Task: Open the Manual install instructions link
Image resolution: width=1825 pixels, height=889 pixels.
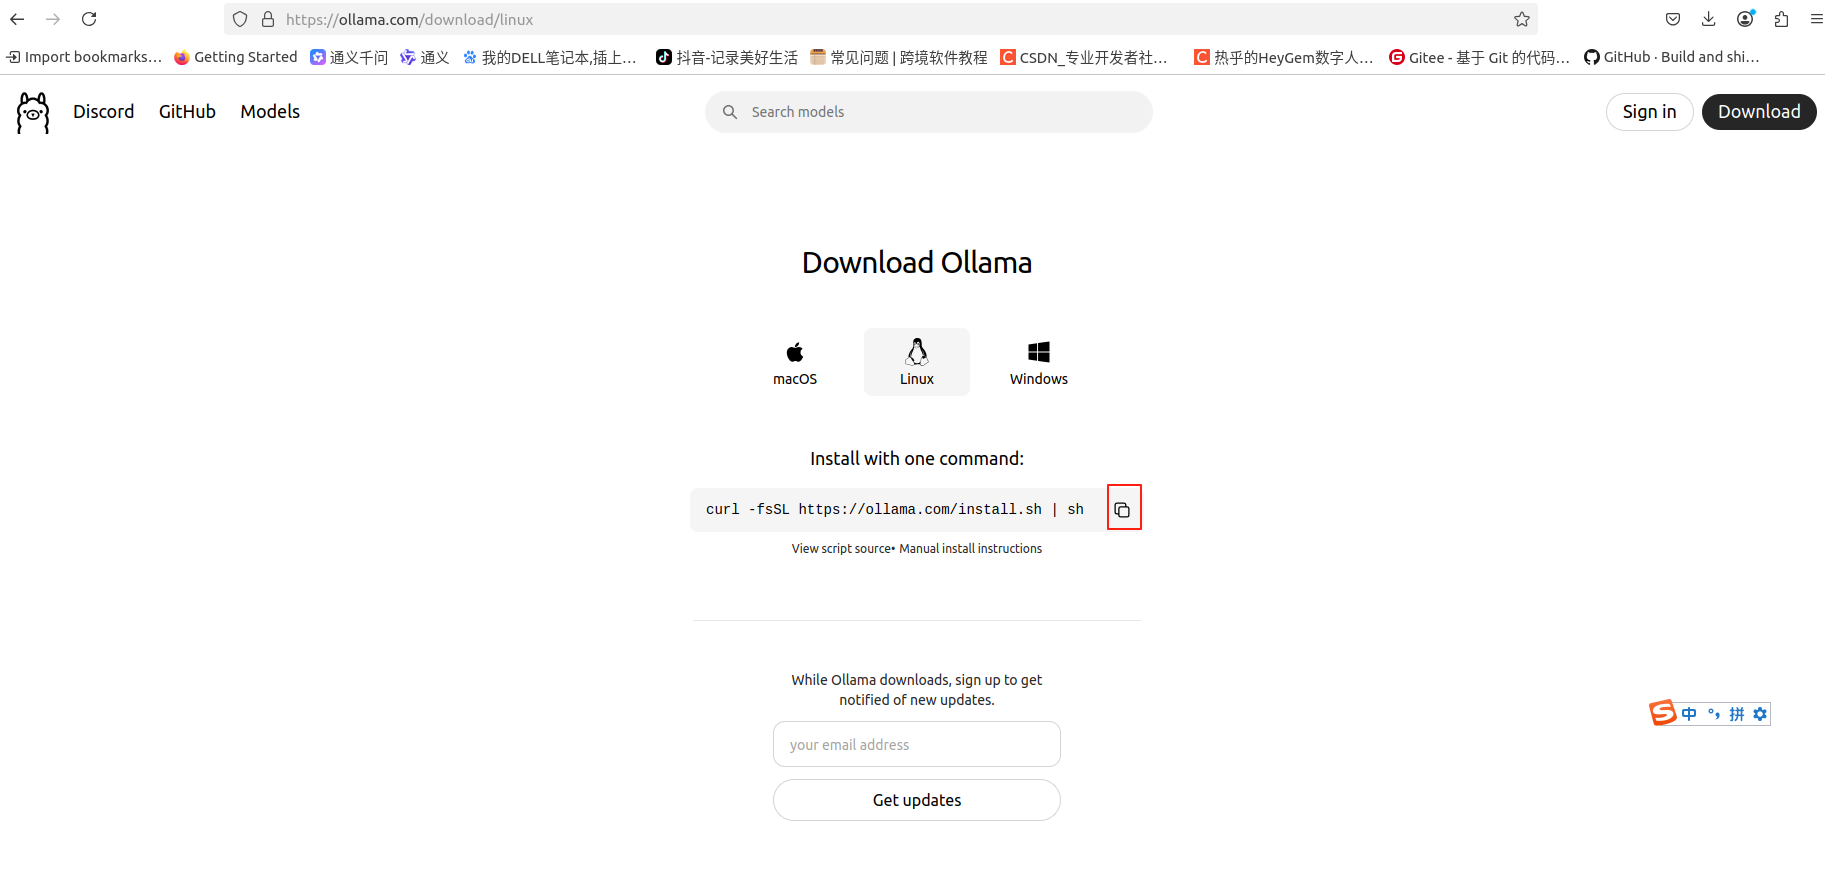Action: click(971, 549)
